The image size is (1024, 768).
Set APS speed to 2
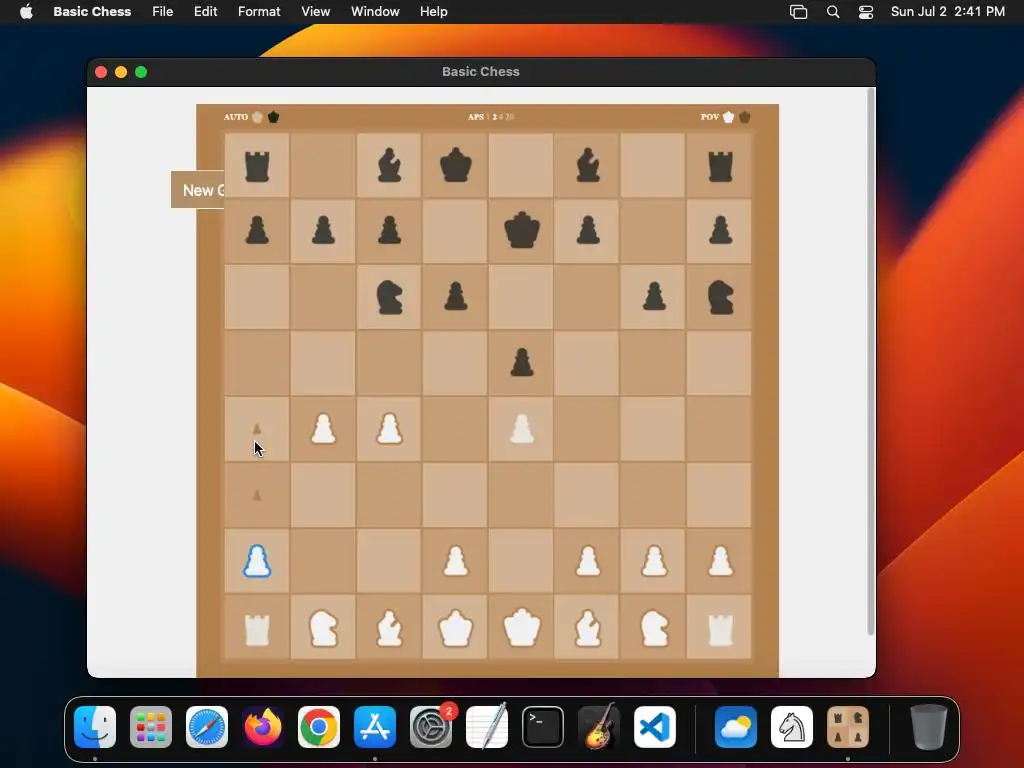494,117
